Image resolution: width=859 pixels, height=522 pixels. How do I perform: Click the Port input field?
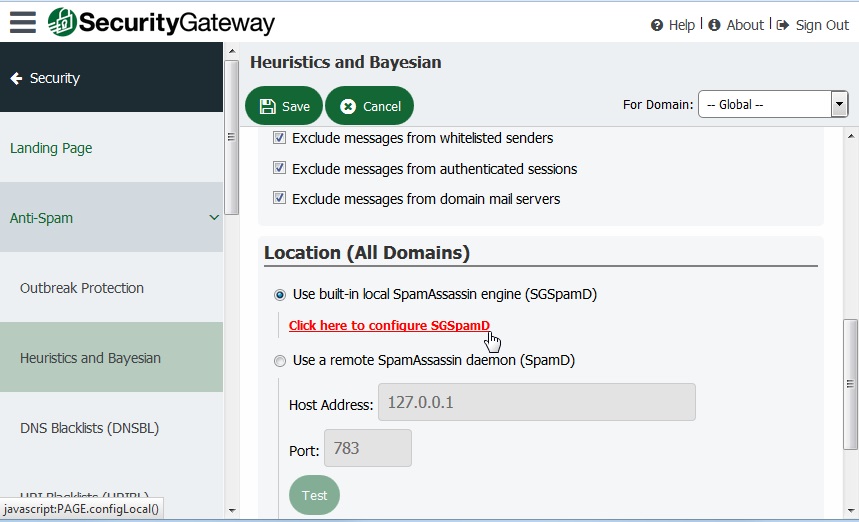[368, 448]
